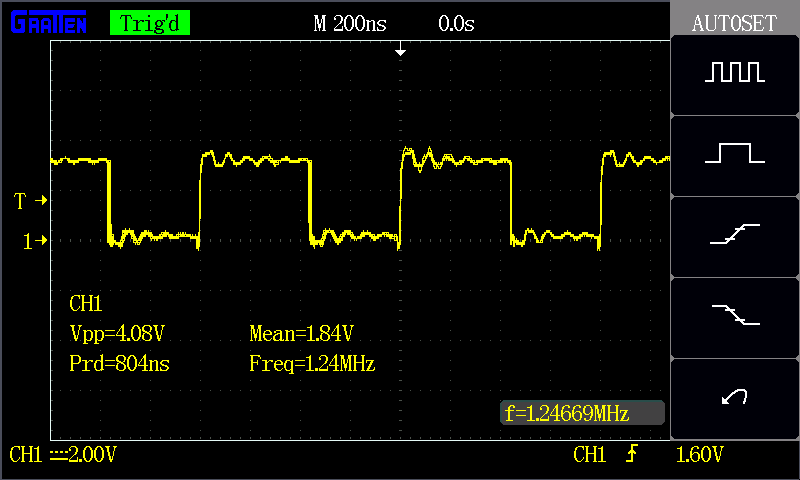800x480 pixels.
Task: Click the 0.0s horizontal delay readout
Action: (x=456, y=23)
